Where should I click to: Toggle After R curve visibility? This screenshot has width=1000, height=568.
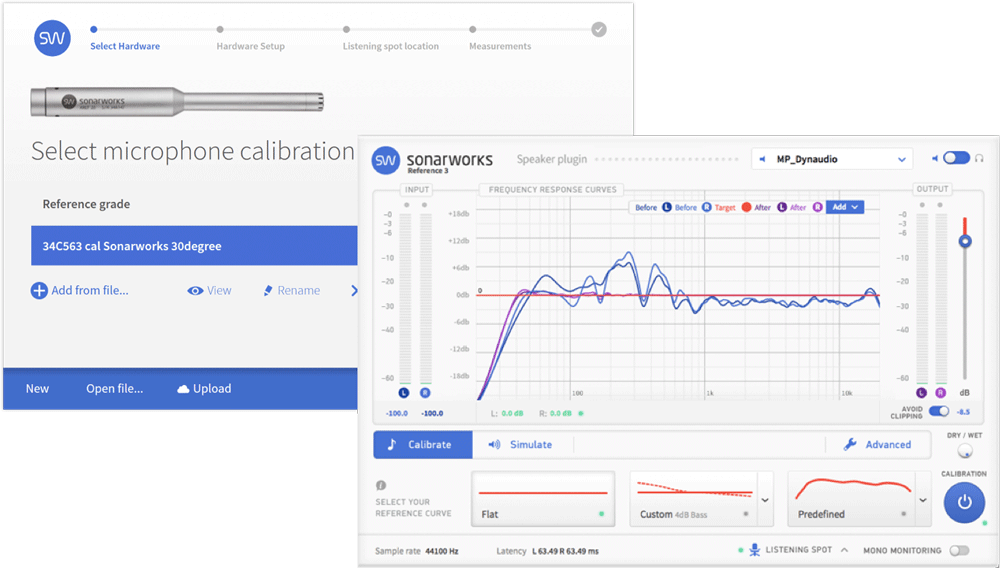point(817,207)
